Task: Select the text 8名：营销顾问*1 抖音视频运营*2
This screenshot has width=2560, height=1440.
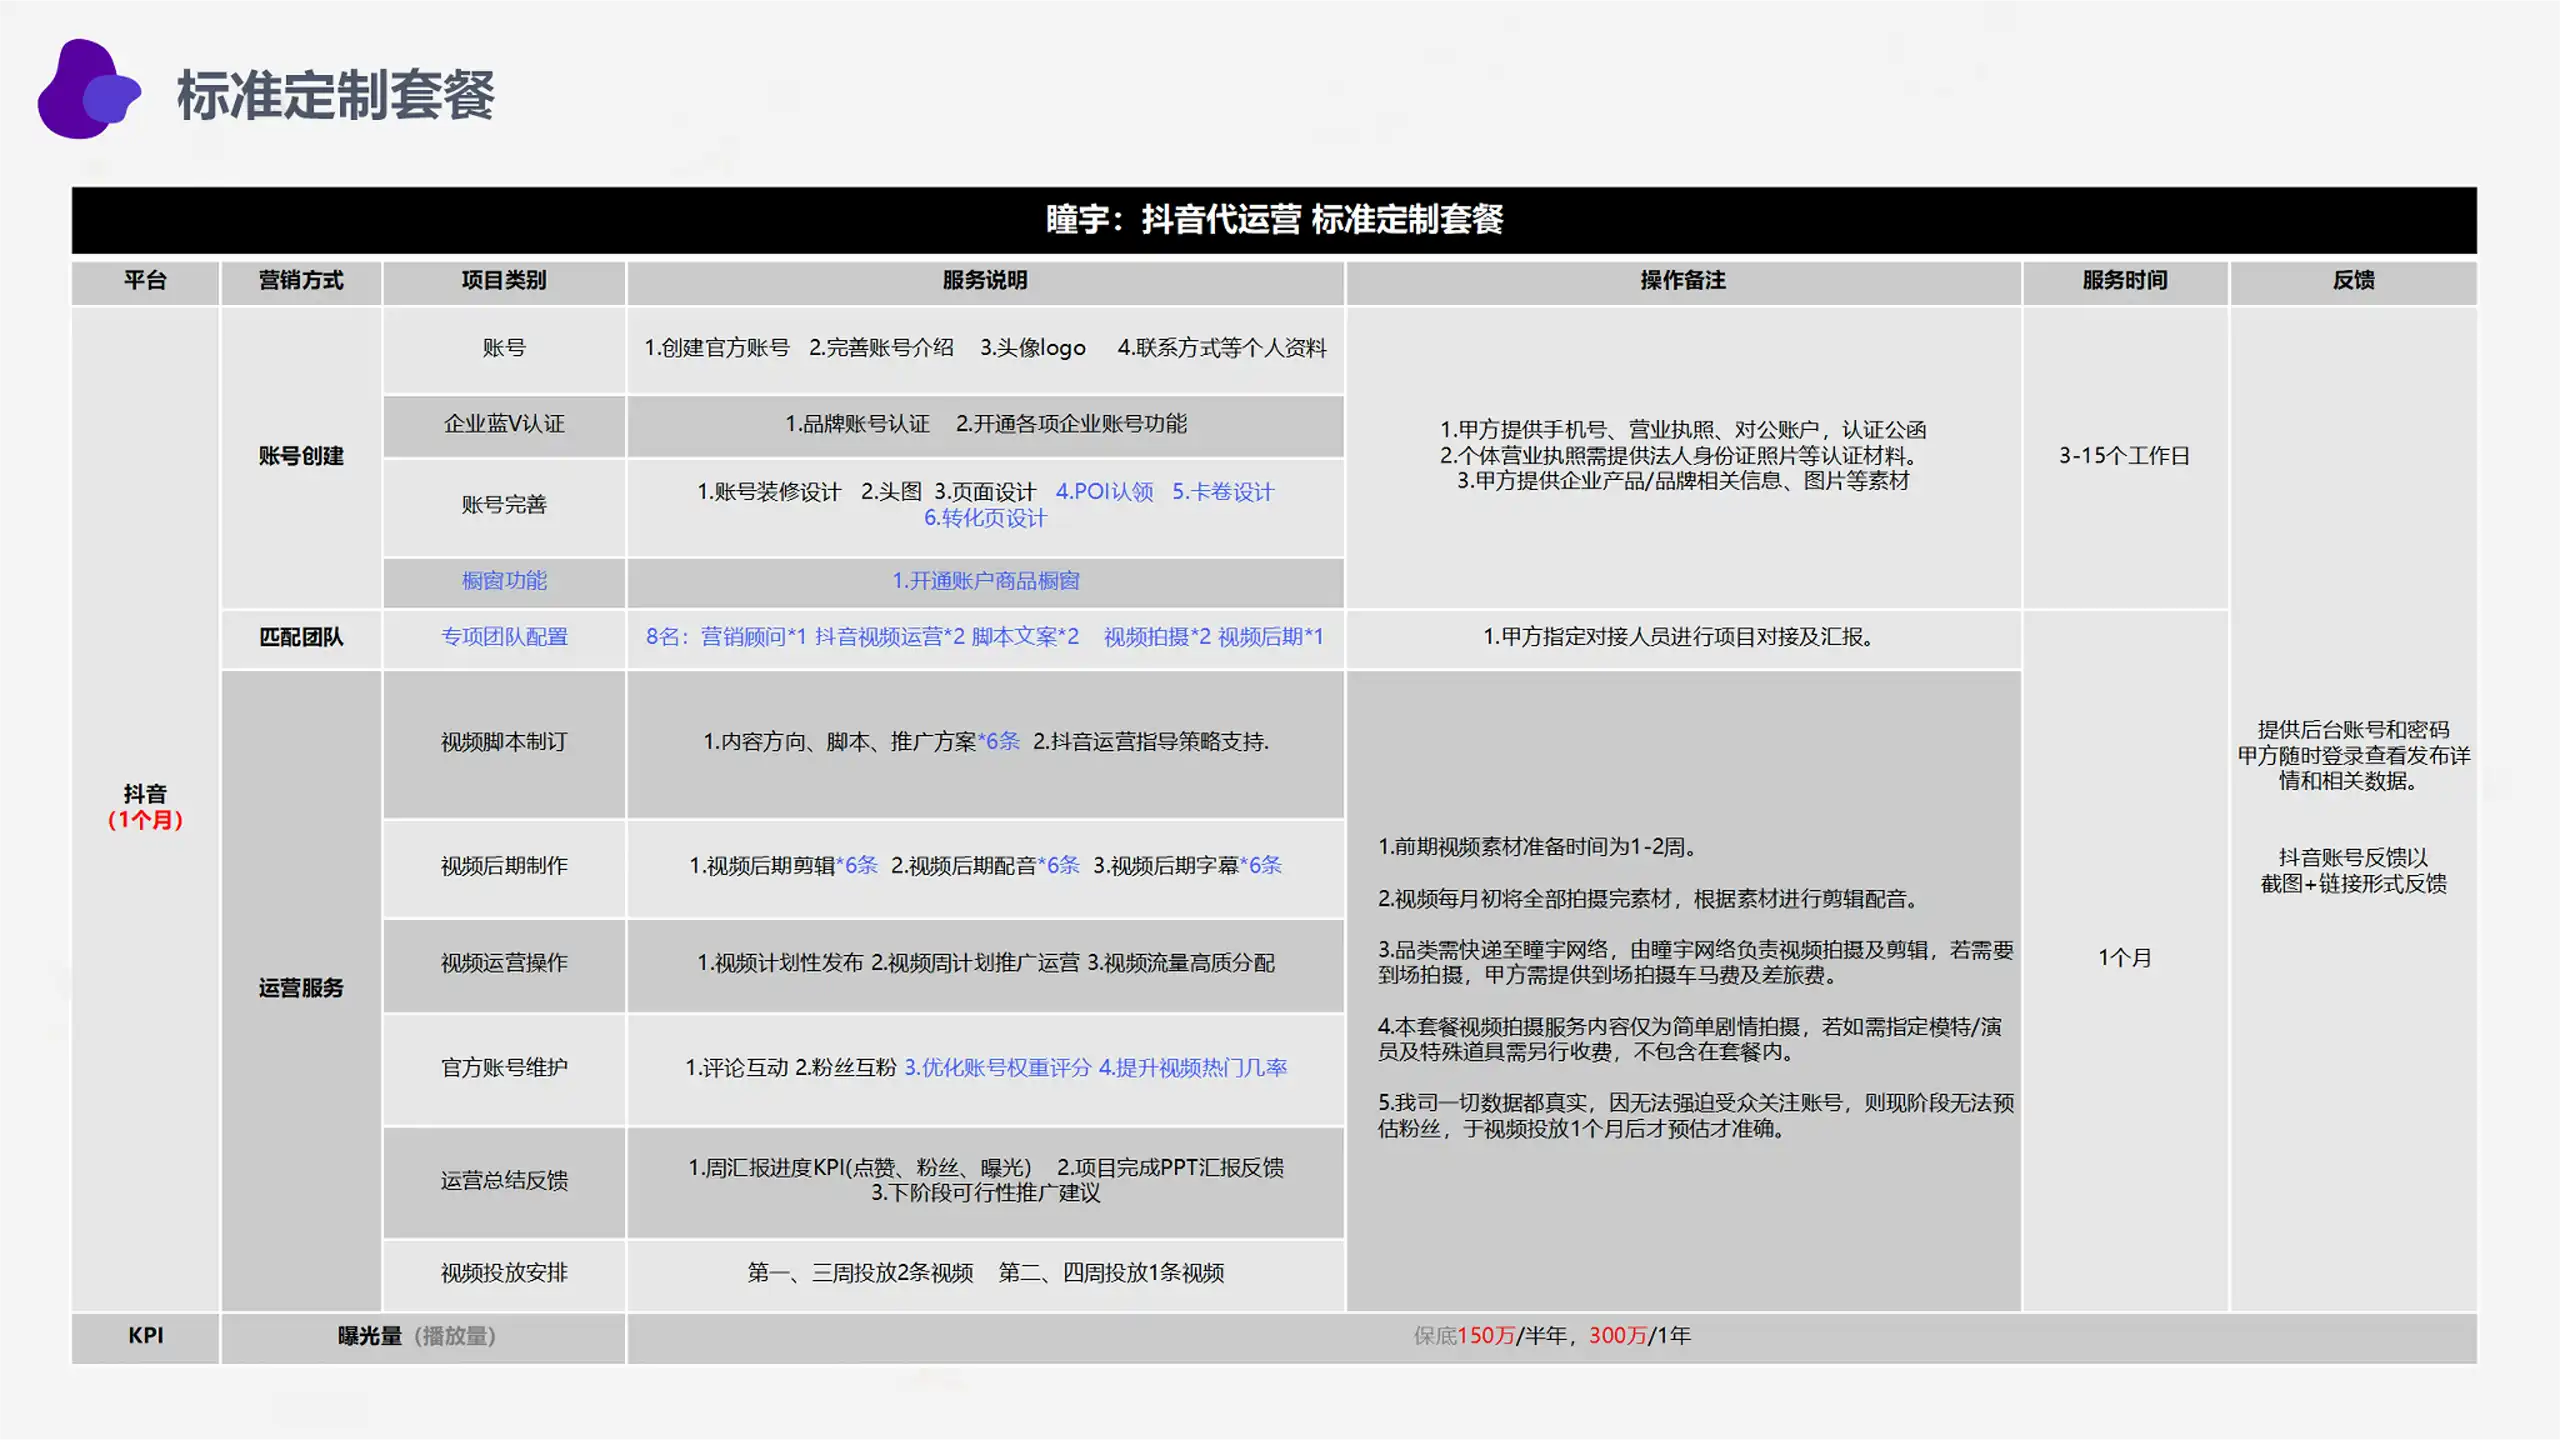Action: coord(805,638)
